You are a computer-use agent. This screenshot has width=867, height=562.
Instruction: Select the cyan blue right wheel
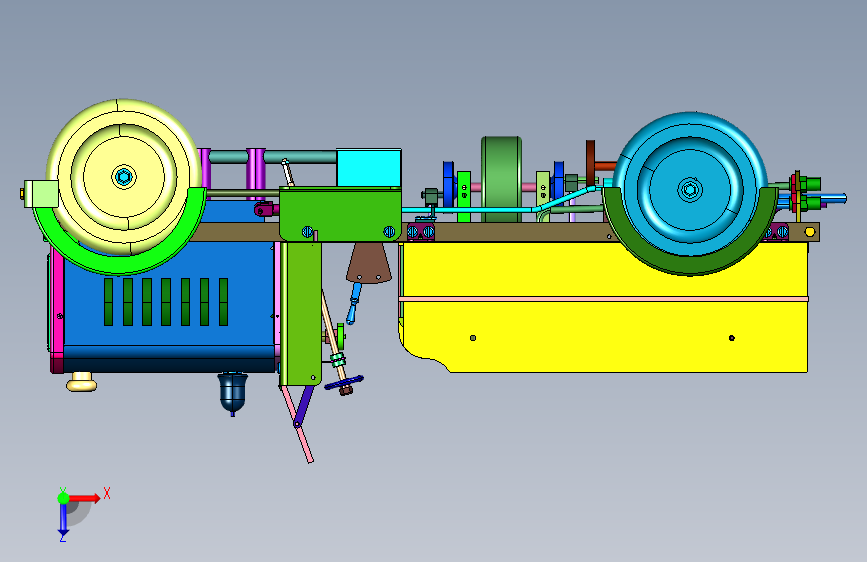tap(690, 184)
